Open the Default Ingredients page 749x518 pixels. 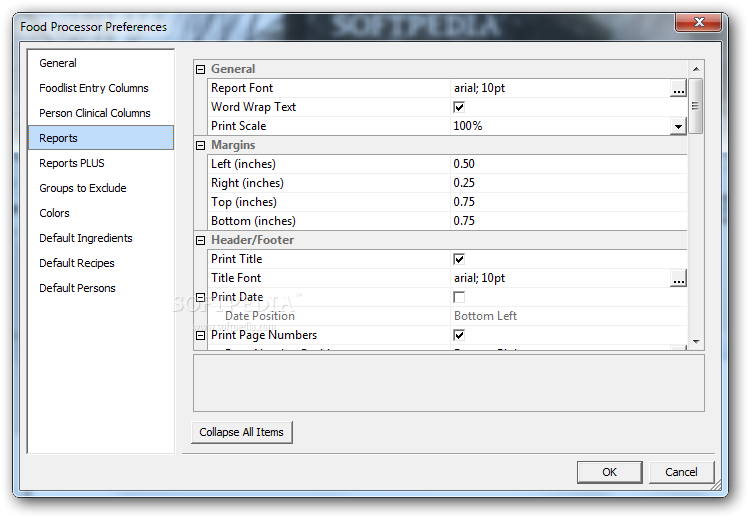click(x=101, y=238)
